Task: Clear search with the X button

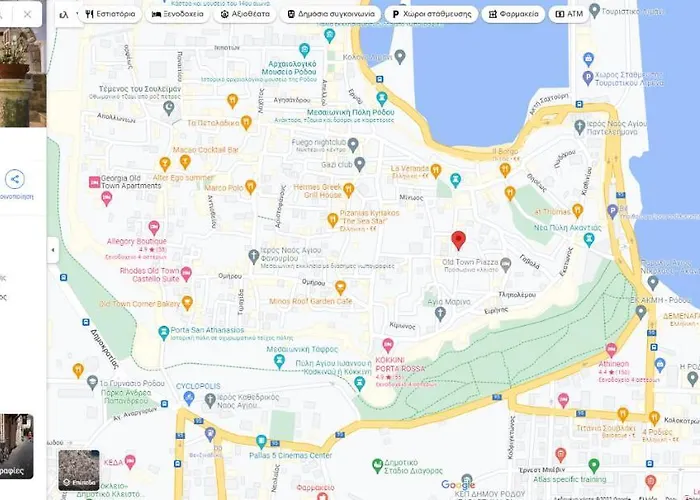Action: click(27, 14)
